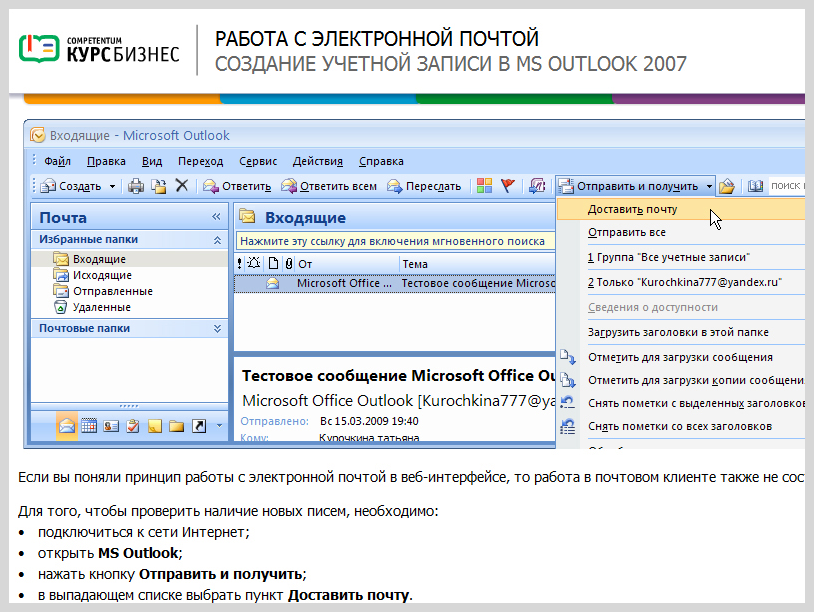Image resolution: width=814 pixels, height=612 pixels.
Task: Sort by importance exclamation column header
Action: [239, 264]
